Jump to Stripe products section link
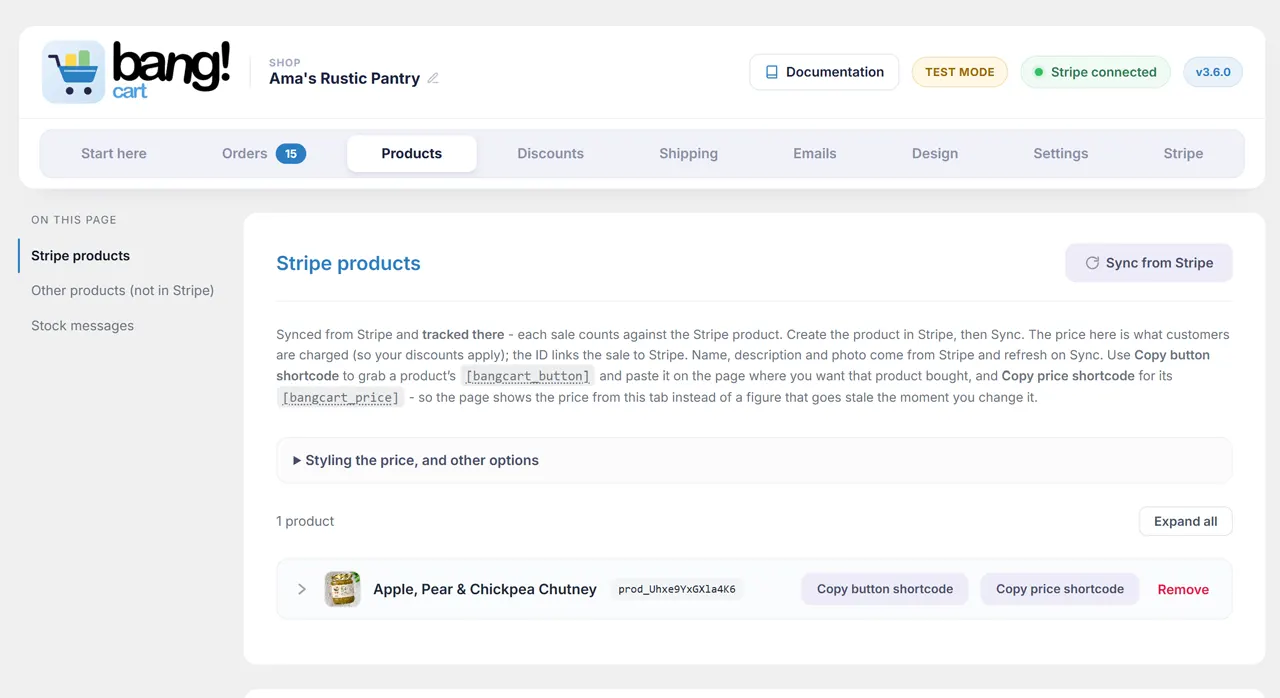 [81, 256]
